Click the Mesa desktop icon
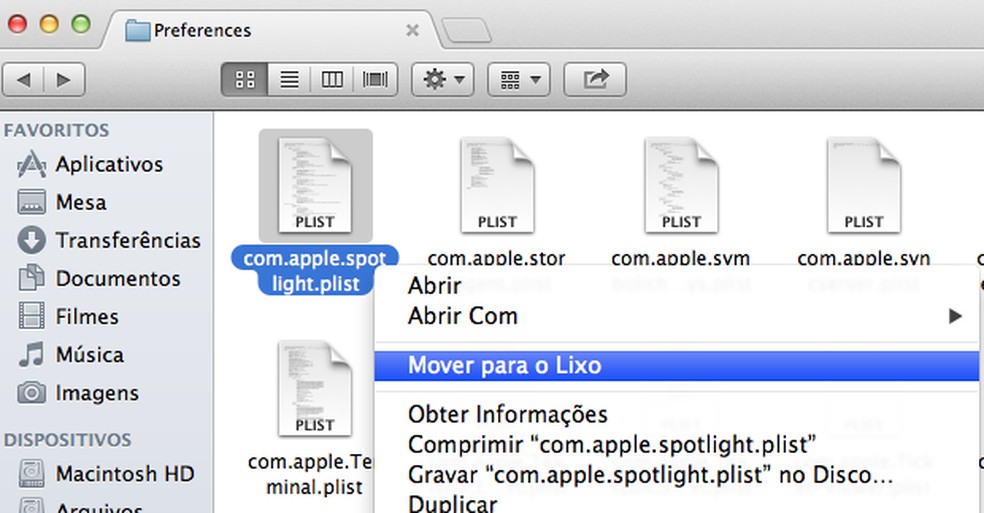Image resolution: width=984 pixels, height=513 pixels. [x=31, y=203]
